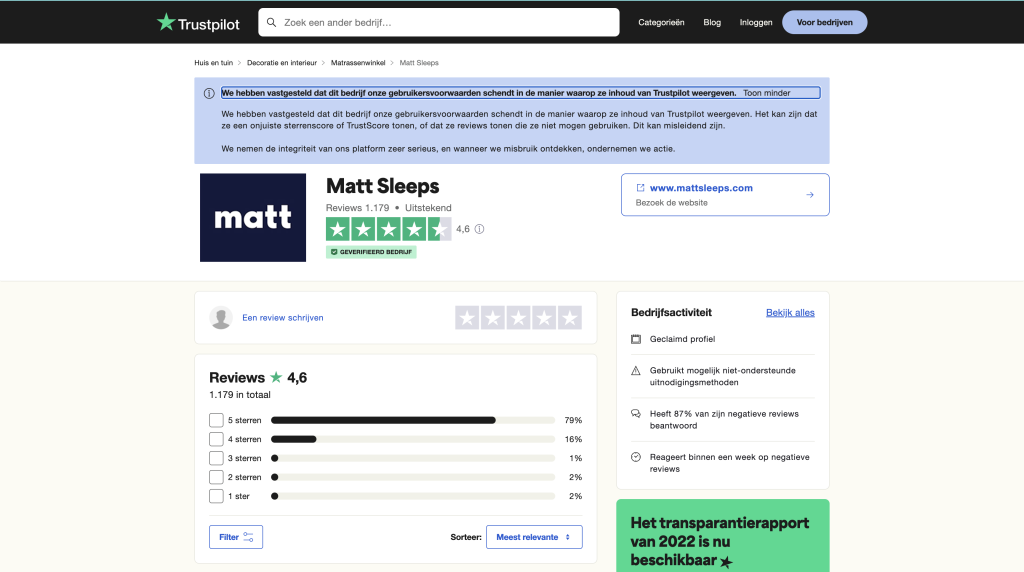The image size is (1024, 572).
Task: Click the info icon next to the 4,6 score
Action: 479,229
